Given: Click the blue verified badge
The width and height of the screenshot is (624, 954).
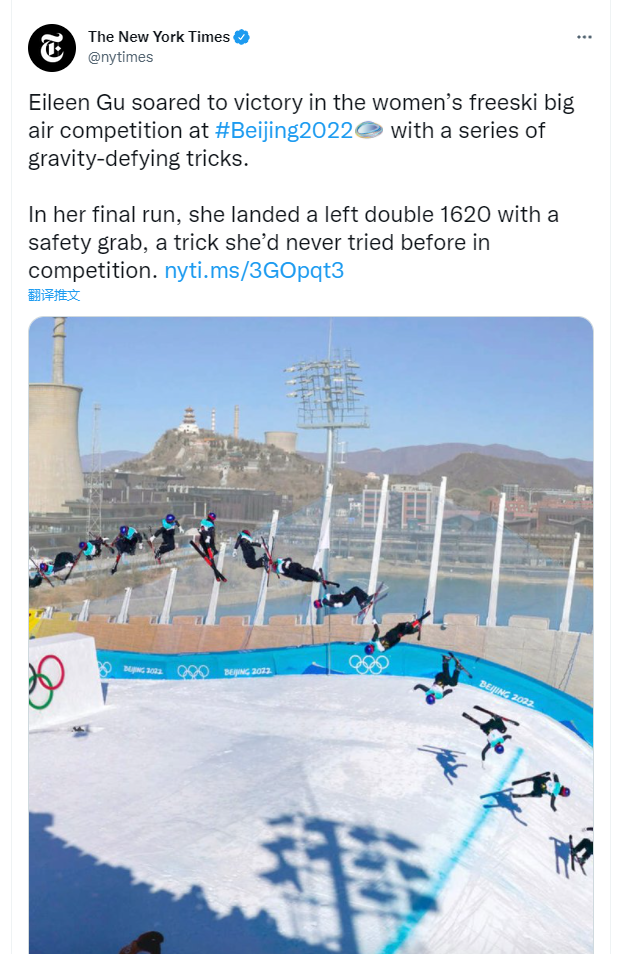Looking at the screenshot, I should tap(241, 37).
